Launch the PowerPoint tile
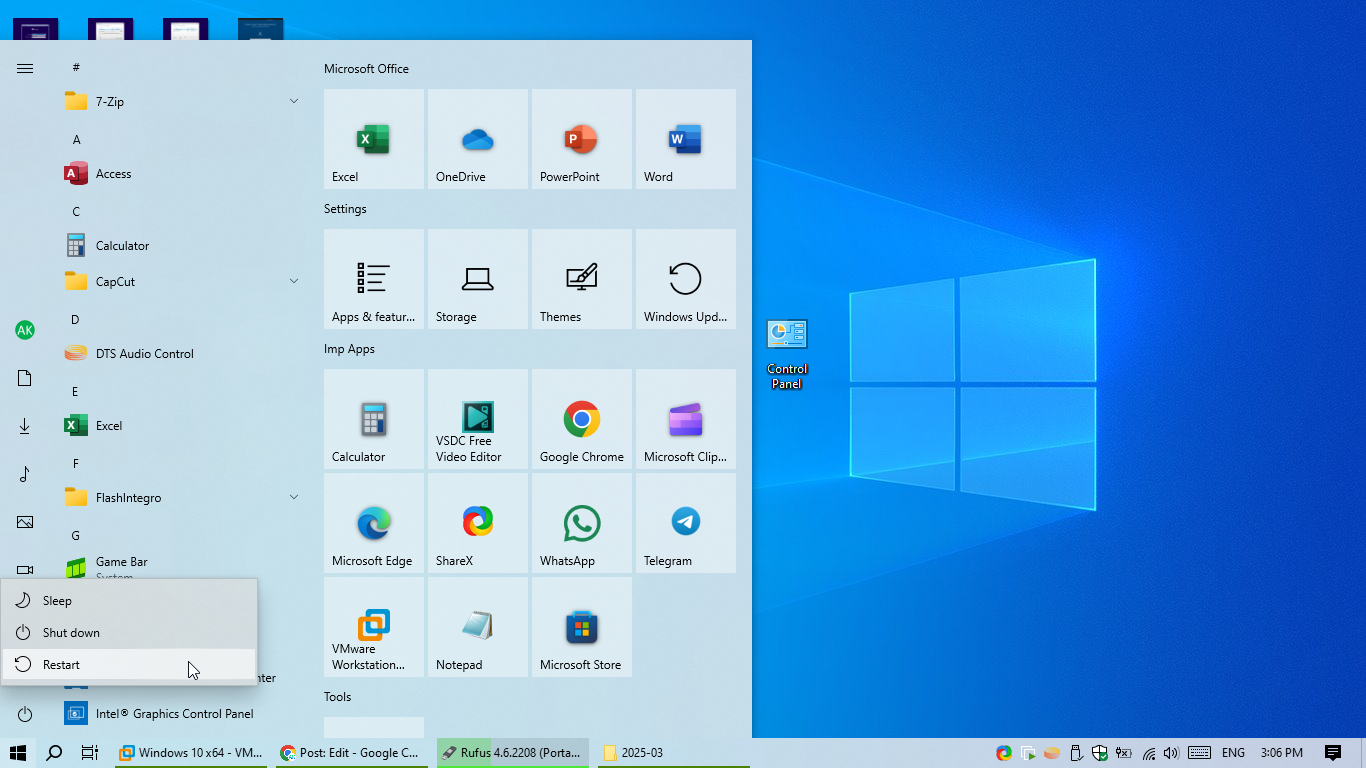 582,139
